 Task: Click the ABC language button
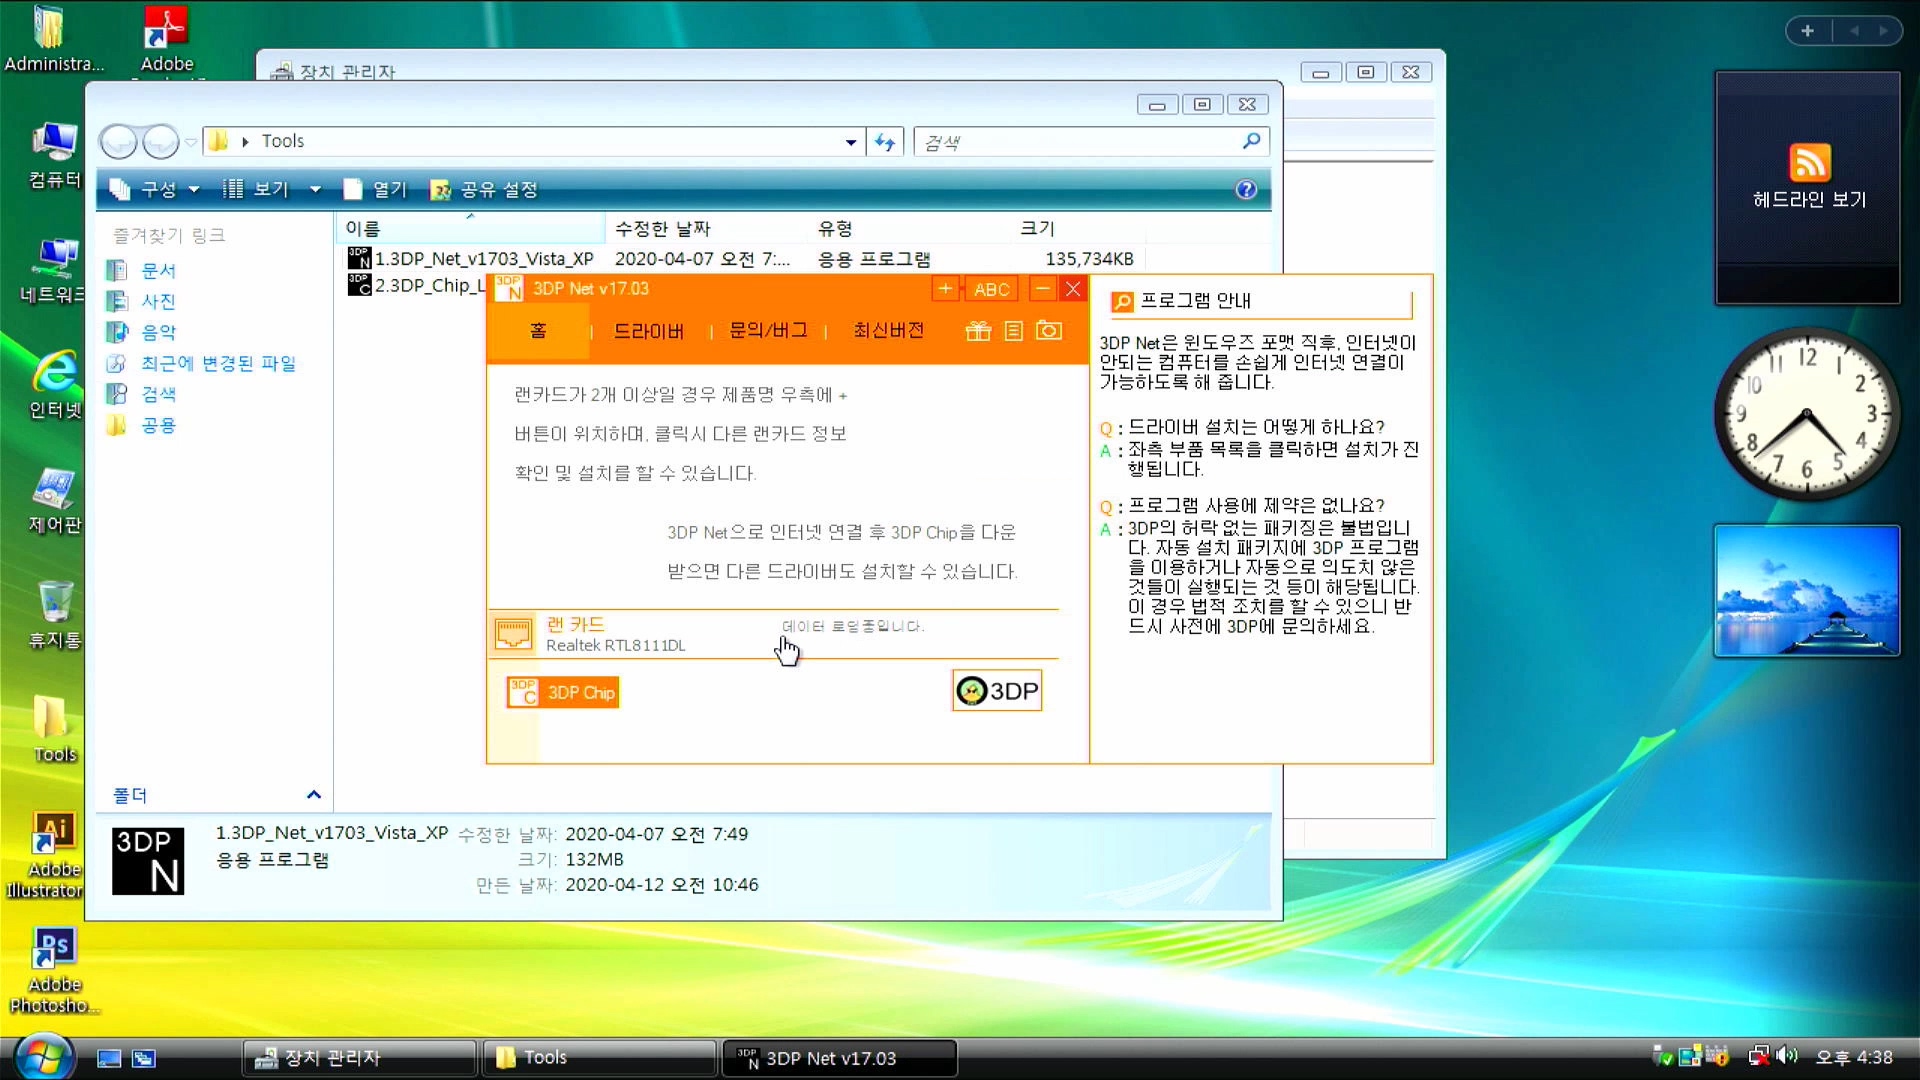(x=991, y=289)
